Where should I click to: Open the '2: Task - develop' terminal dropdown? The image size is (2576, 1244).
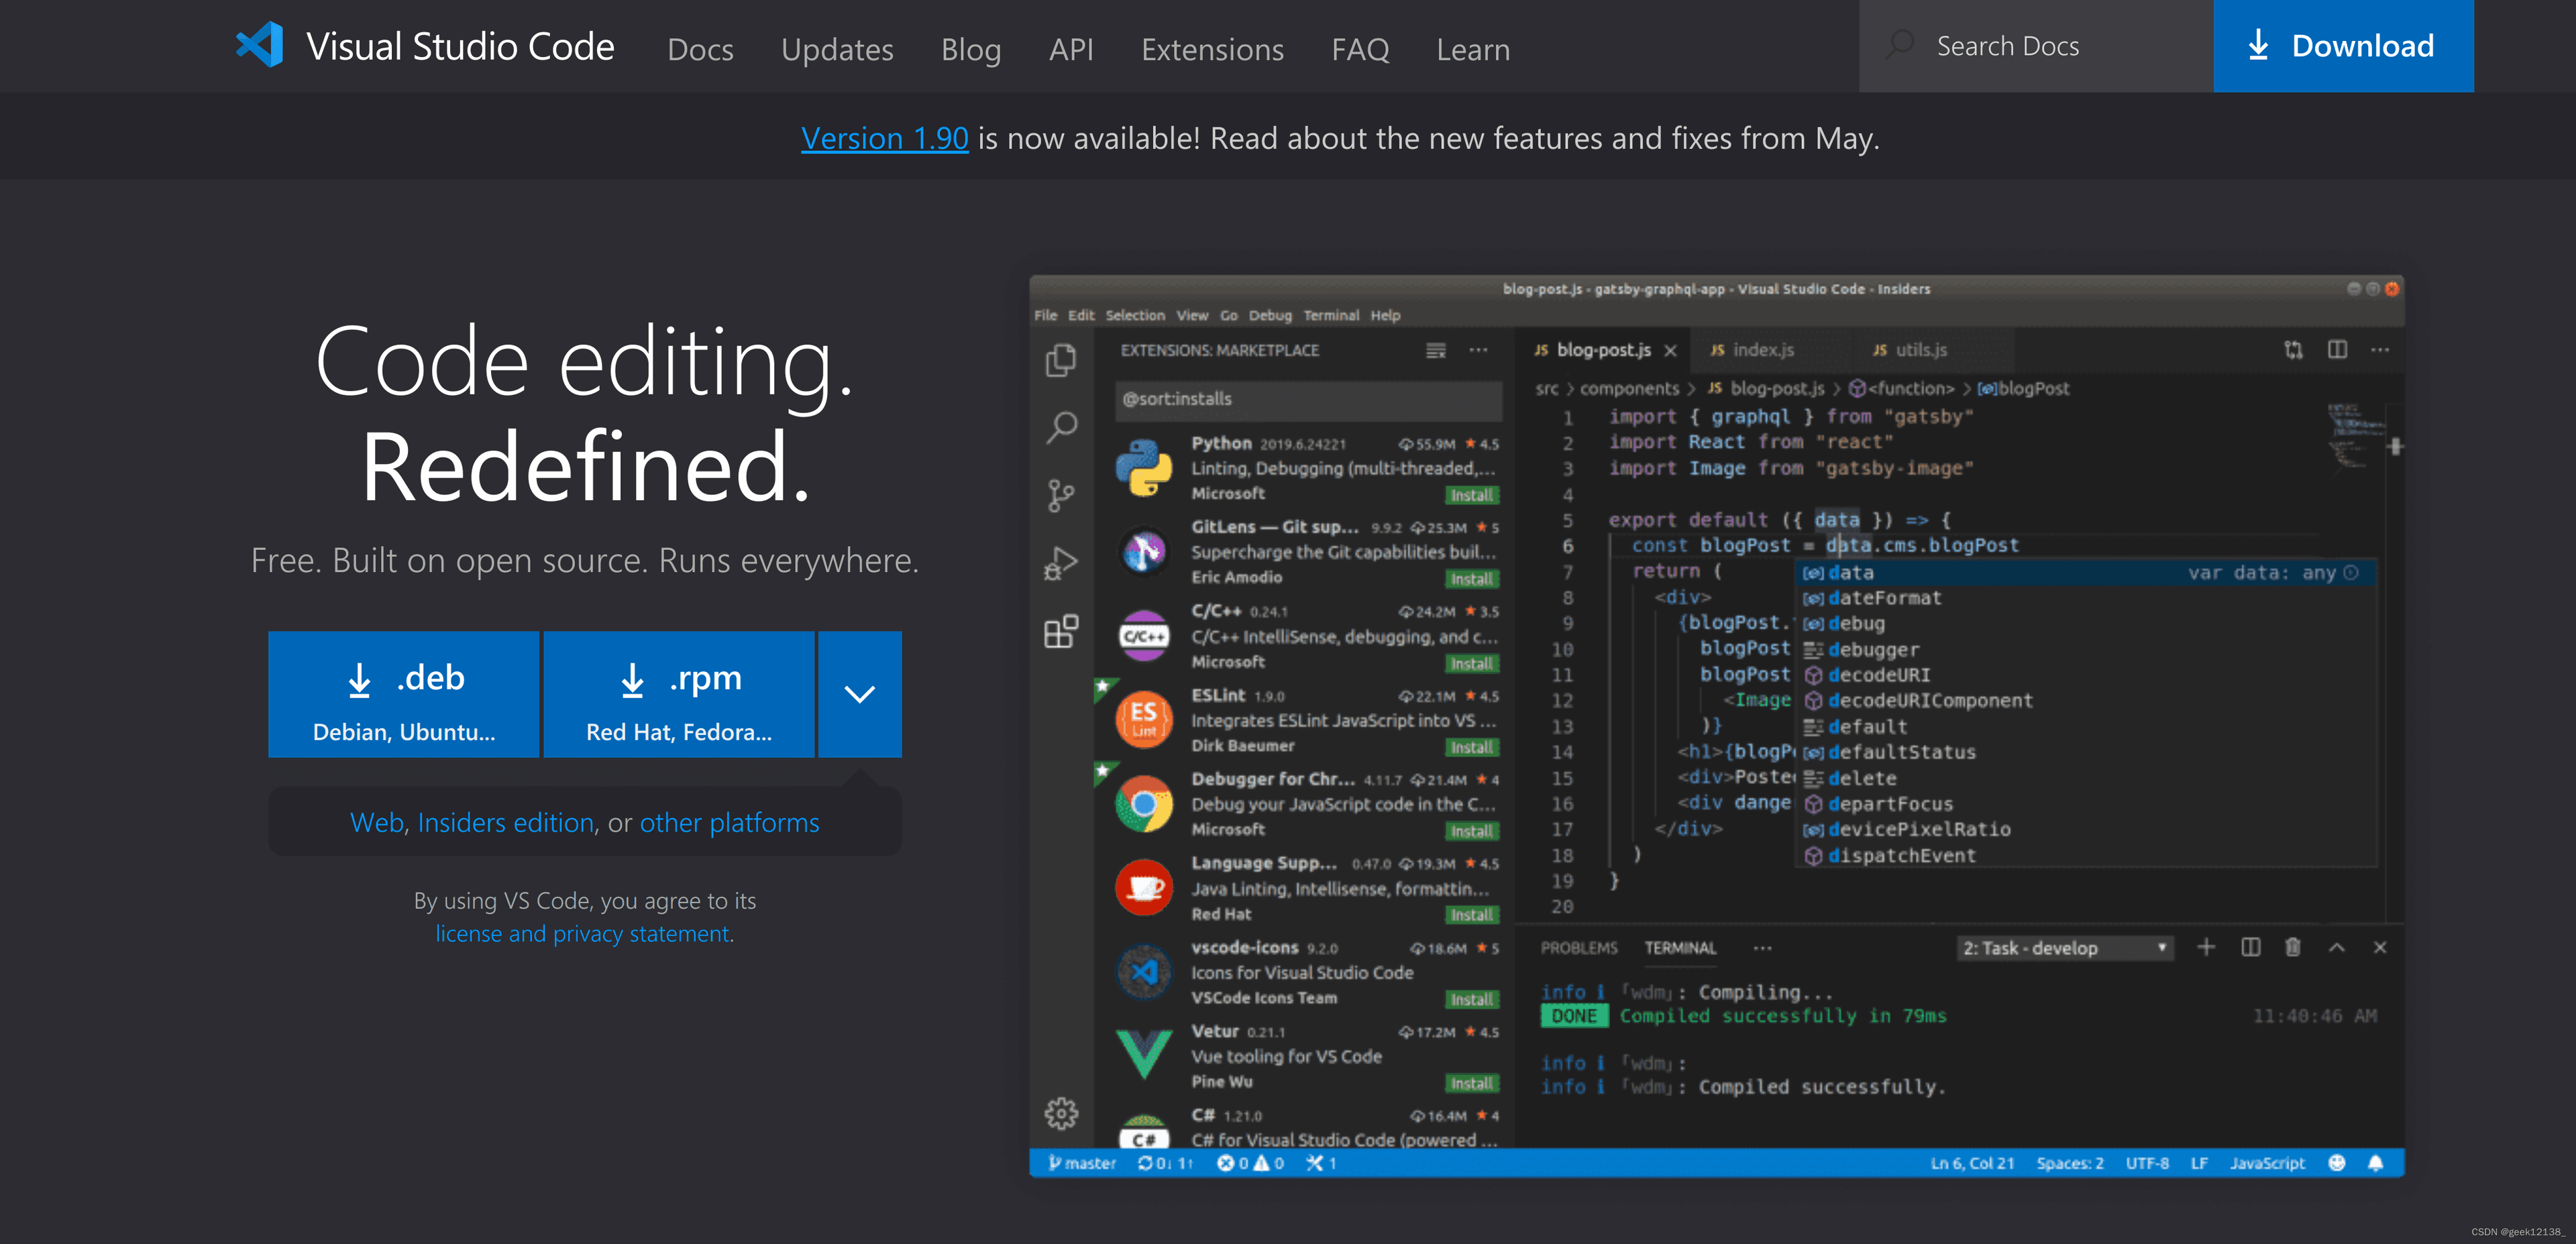2064,948
